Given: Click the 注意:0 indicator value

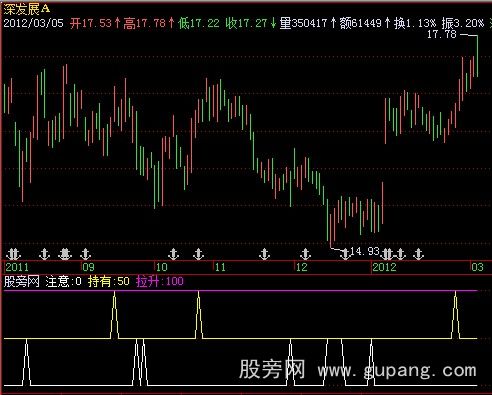Looking at the screenshot, I should click(63, 281).
